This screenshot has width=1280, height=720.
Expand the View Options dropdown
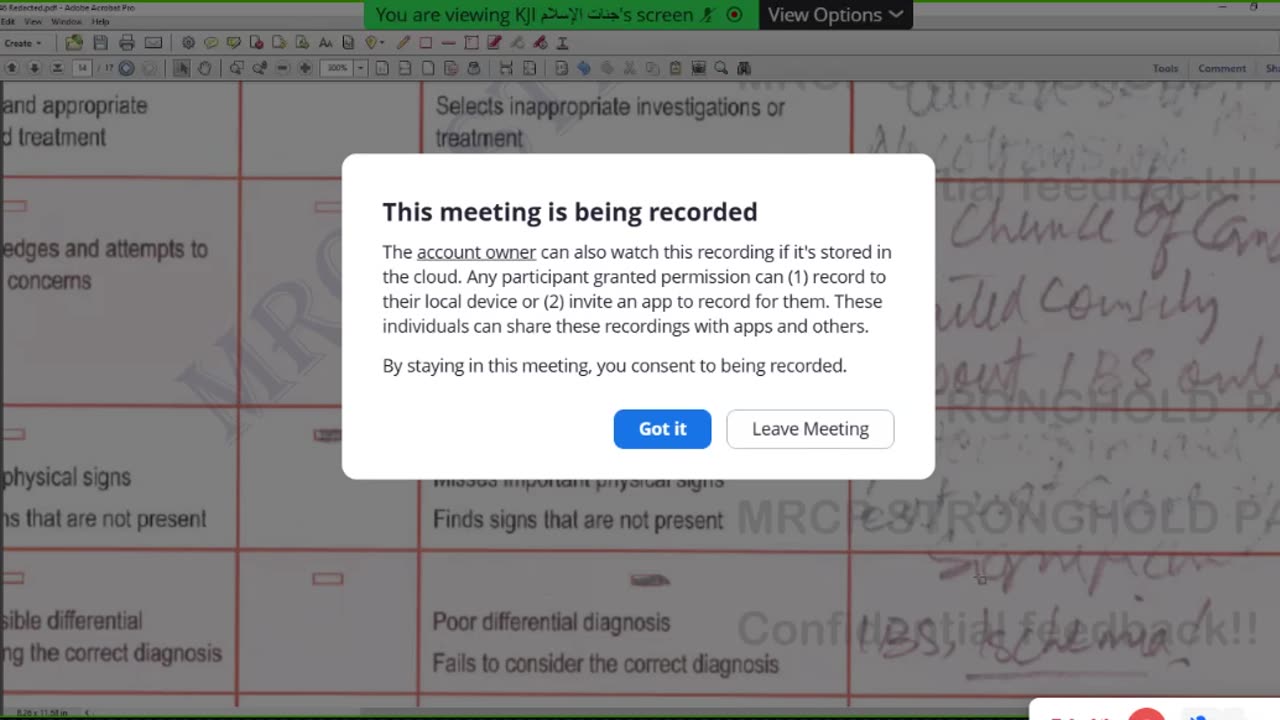point(835,14)
